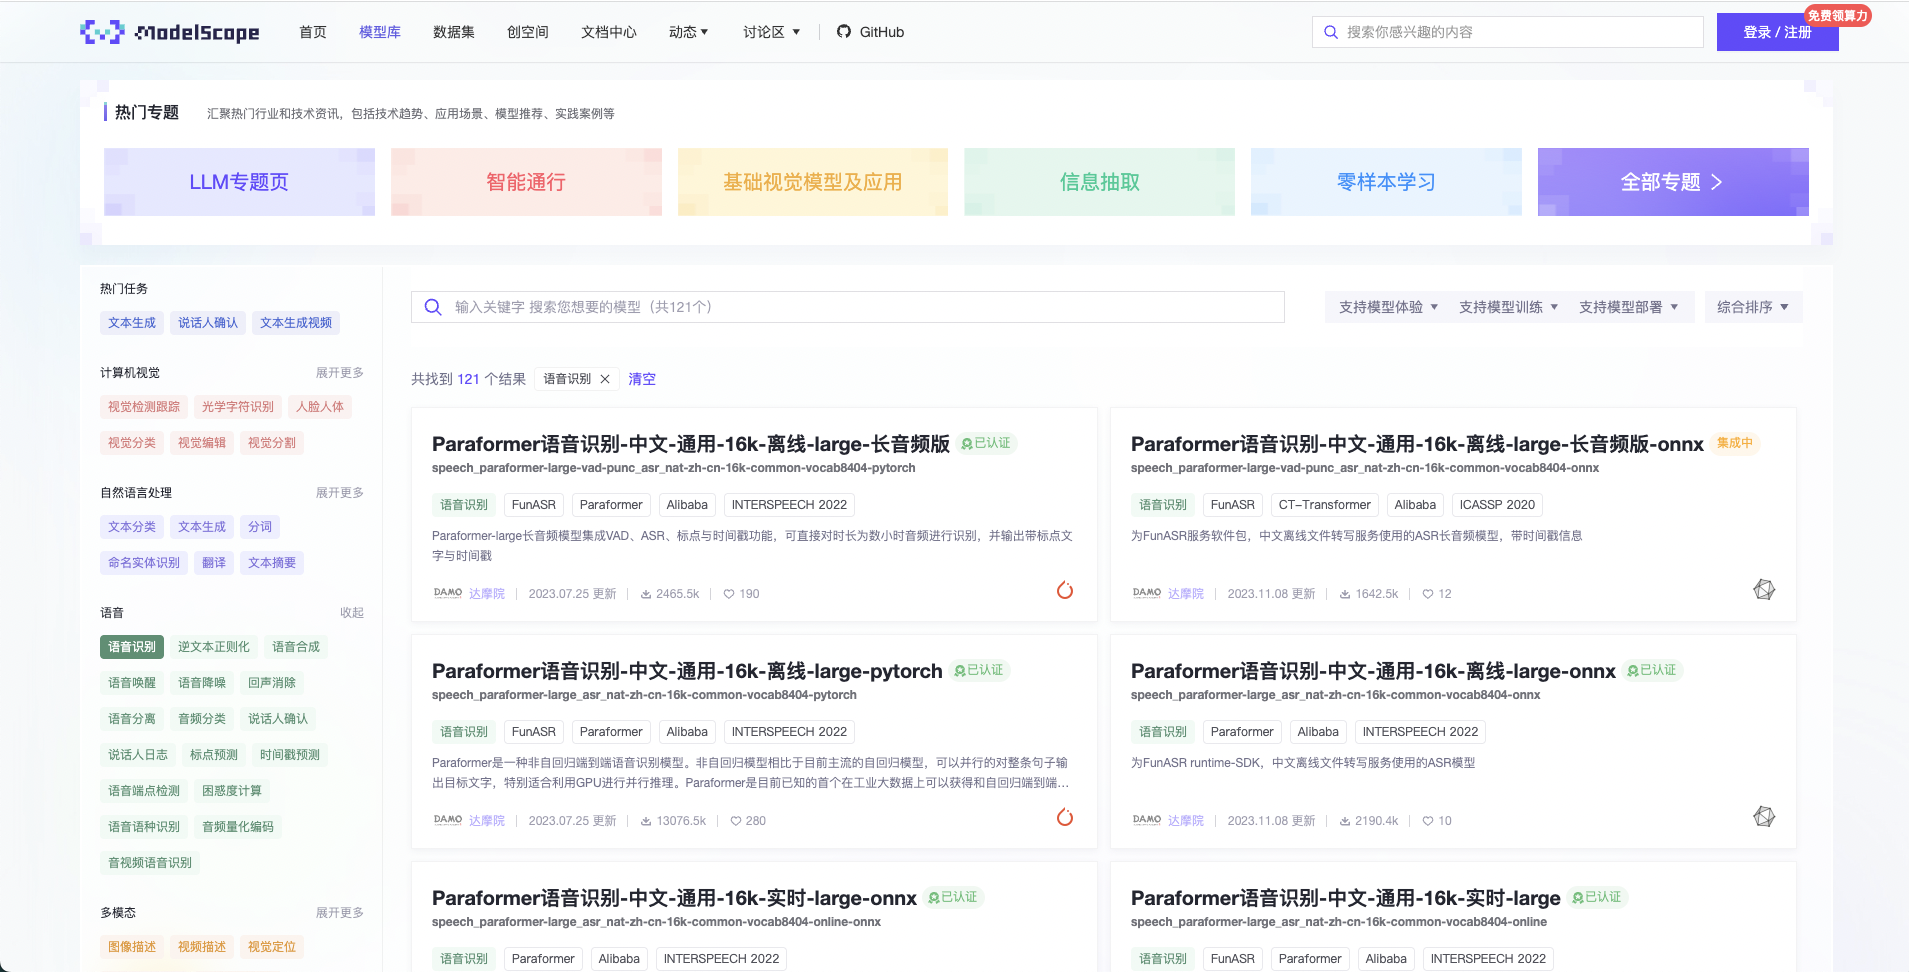Image resolution: width=1909 pixels, height=972 pixels.
Task: Open 全部专题 banner
Action: (1673, 182)
